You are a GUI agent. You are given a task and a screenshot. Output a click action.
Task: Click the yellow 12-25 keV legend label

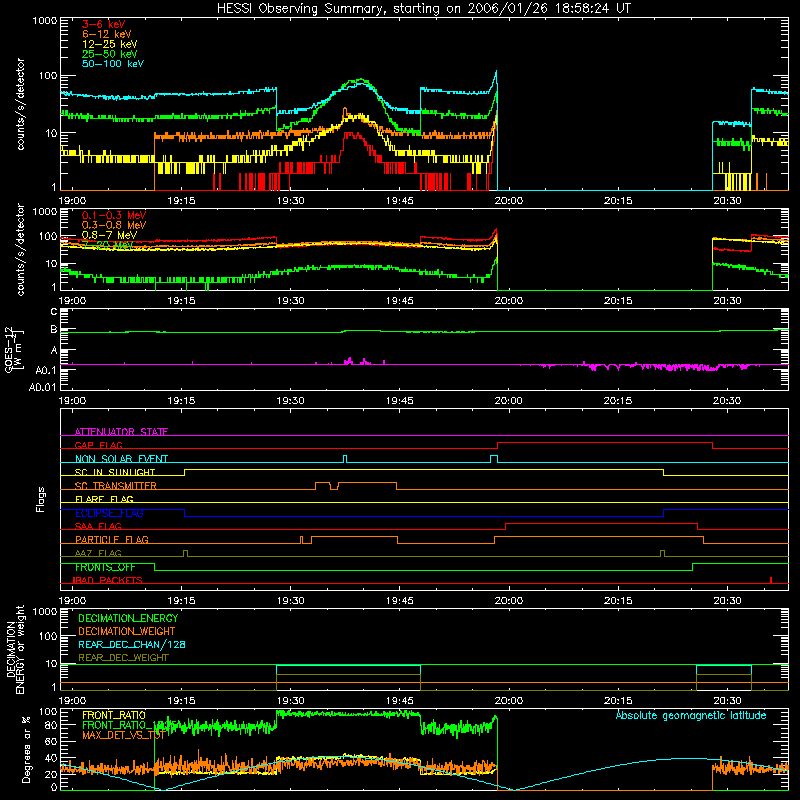(x=110, y=44)
